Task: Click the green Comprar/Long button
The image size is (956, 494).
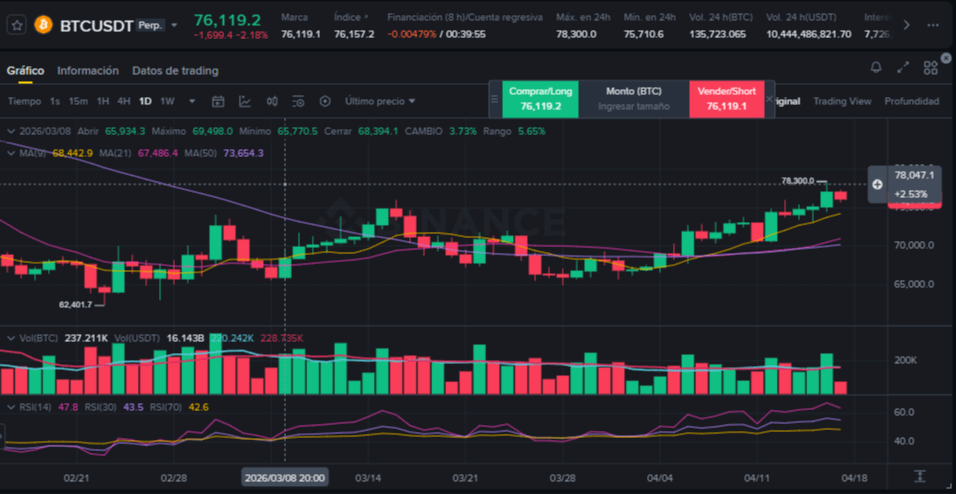Action: pos(541,99)
